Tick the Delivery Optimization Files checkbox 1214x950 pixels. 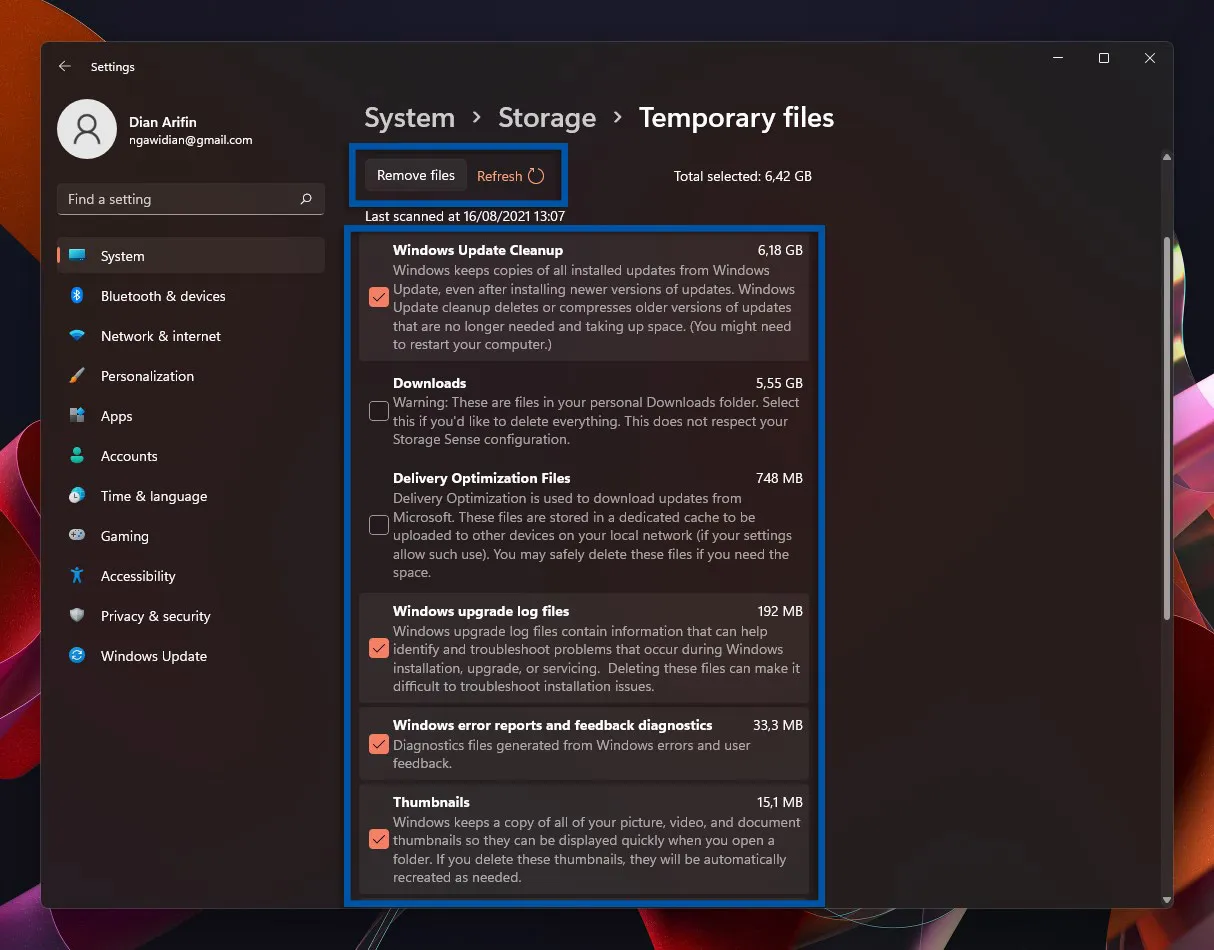(379, 525)
